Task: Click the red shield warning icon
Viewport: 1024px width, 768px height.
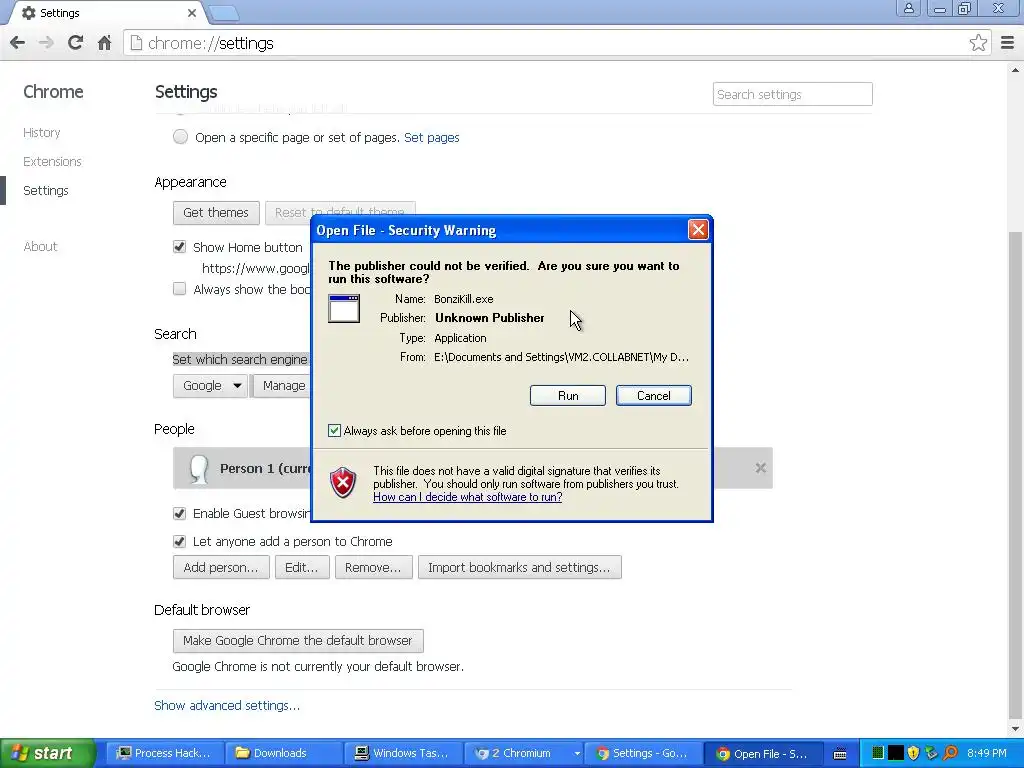Action: click(x=343, y=483)
